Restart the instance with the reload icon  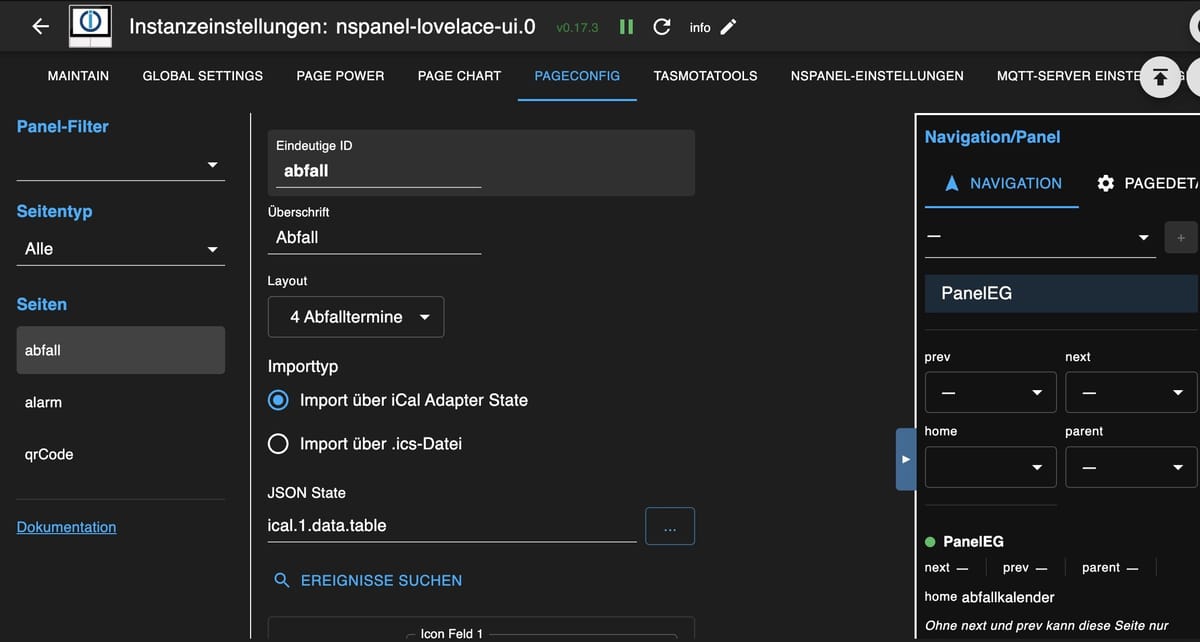point(661,27)
